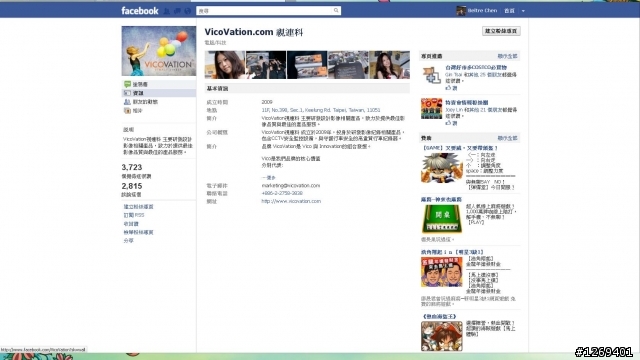Open the account dropdown arrow in header

click(523, 11)
